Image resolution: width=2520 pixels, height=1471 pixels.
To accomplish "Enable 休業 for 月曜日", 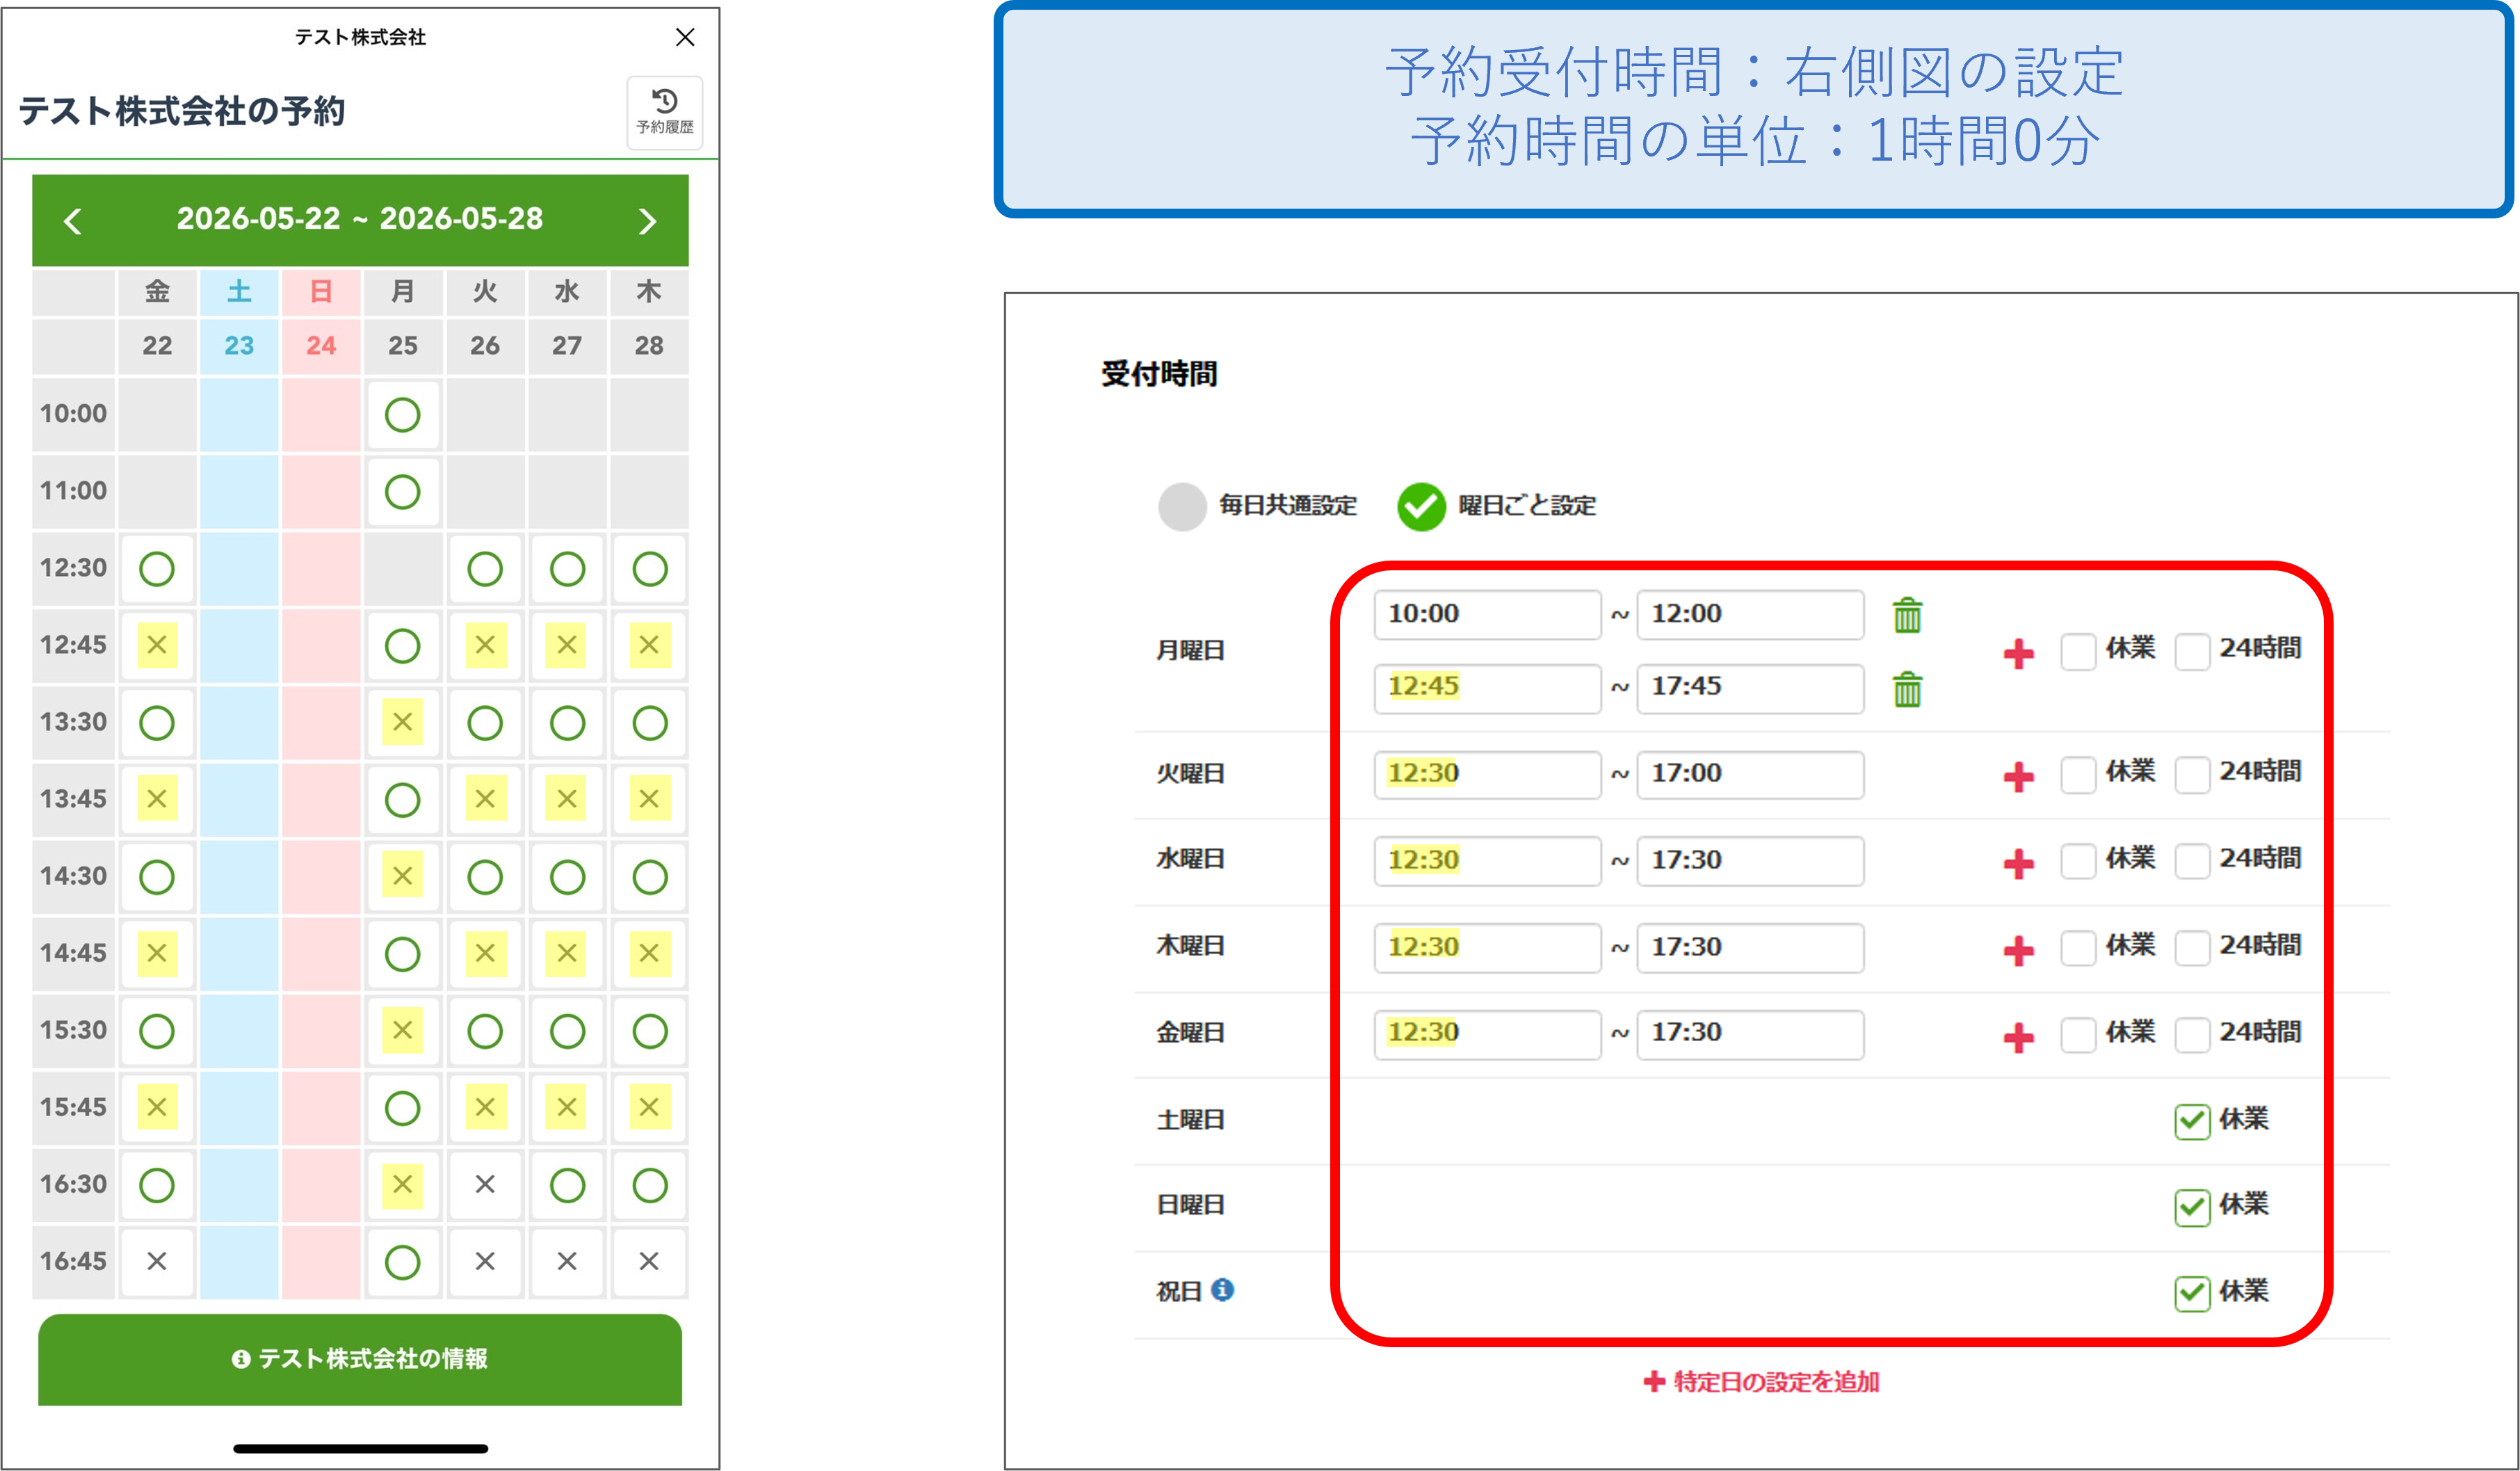I will [x=2080, y=651].
